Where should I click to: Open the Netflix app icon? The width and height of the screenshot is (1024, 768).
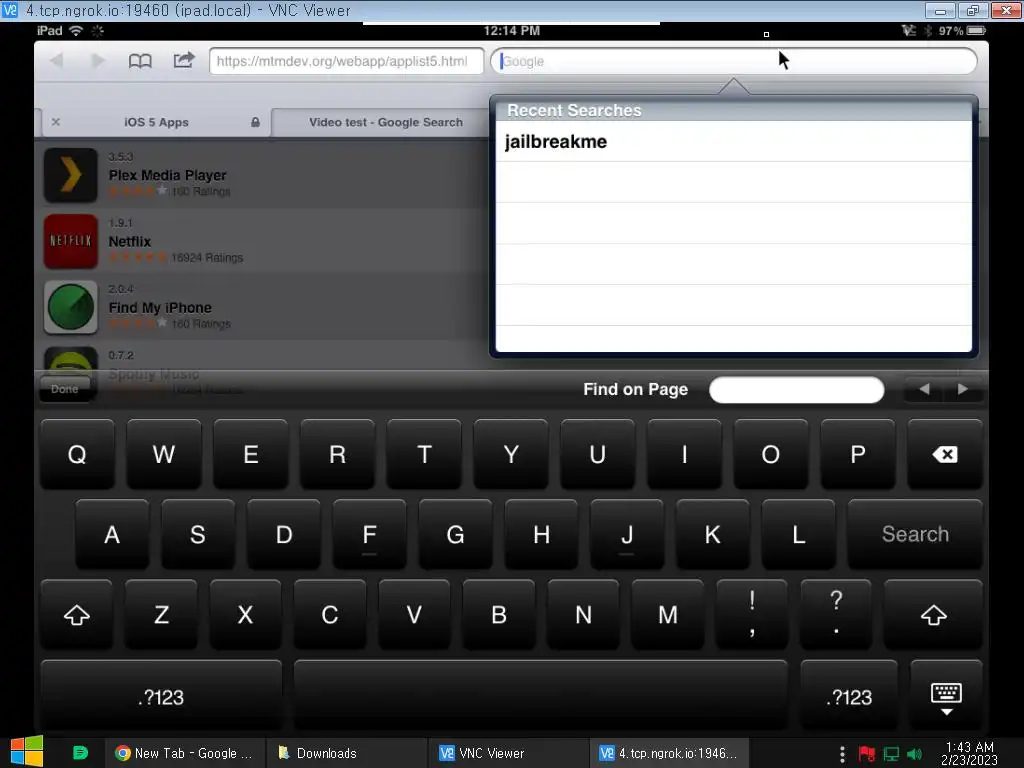(x=71, y=241)
